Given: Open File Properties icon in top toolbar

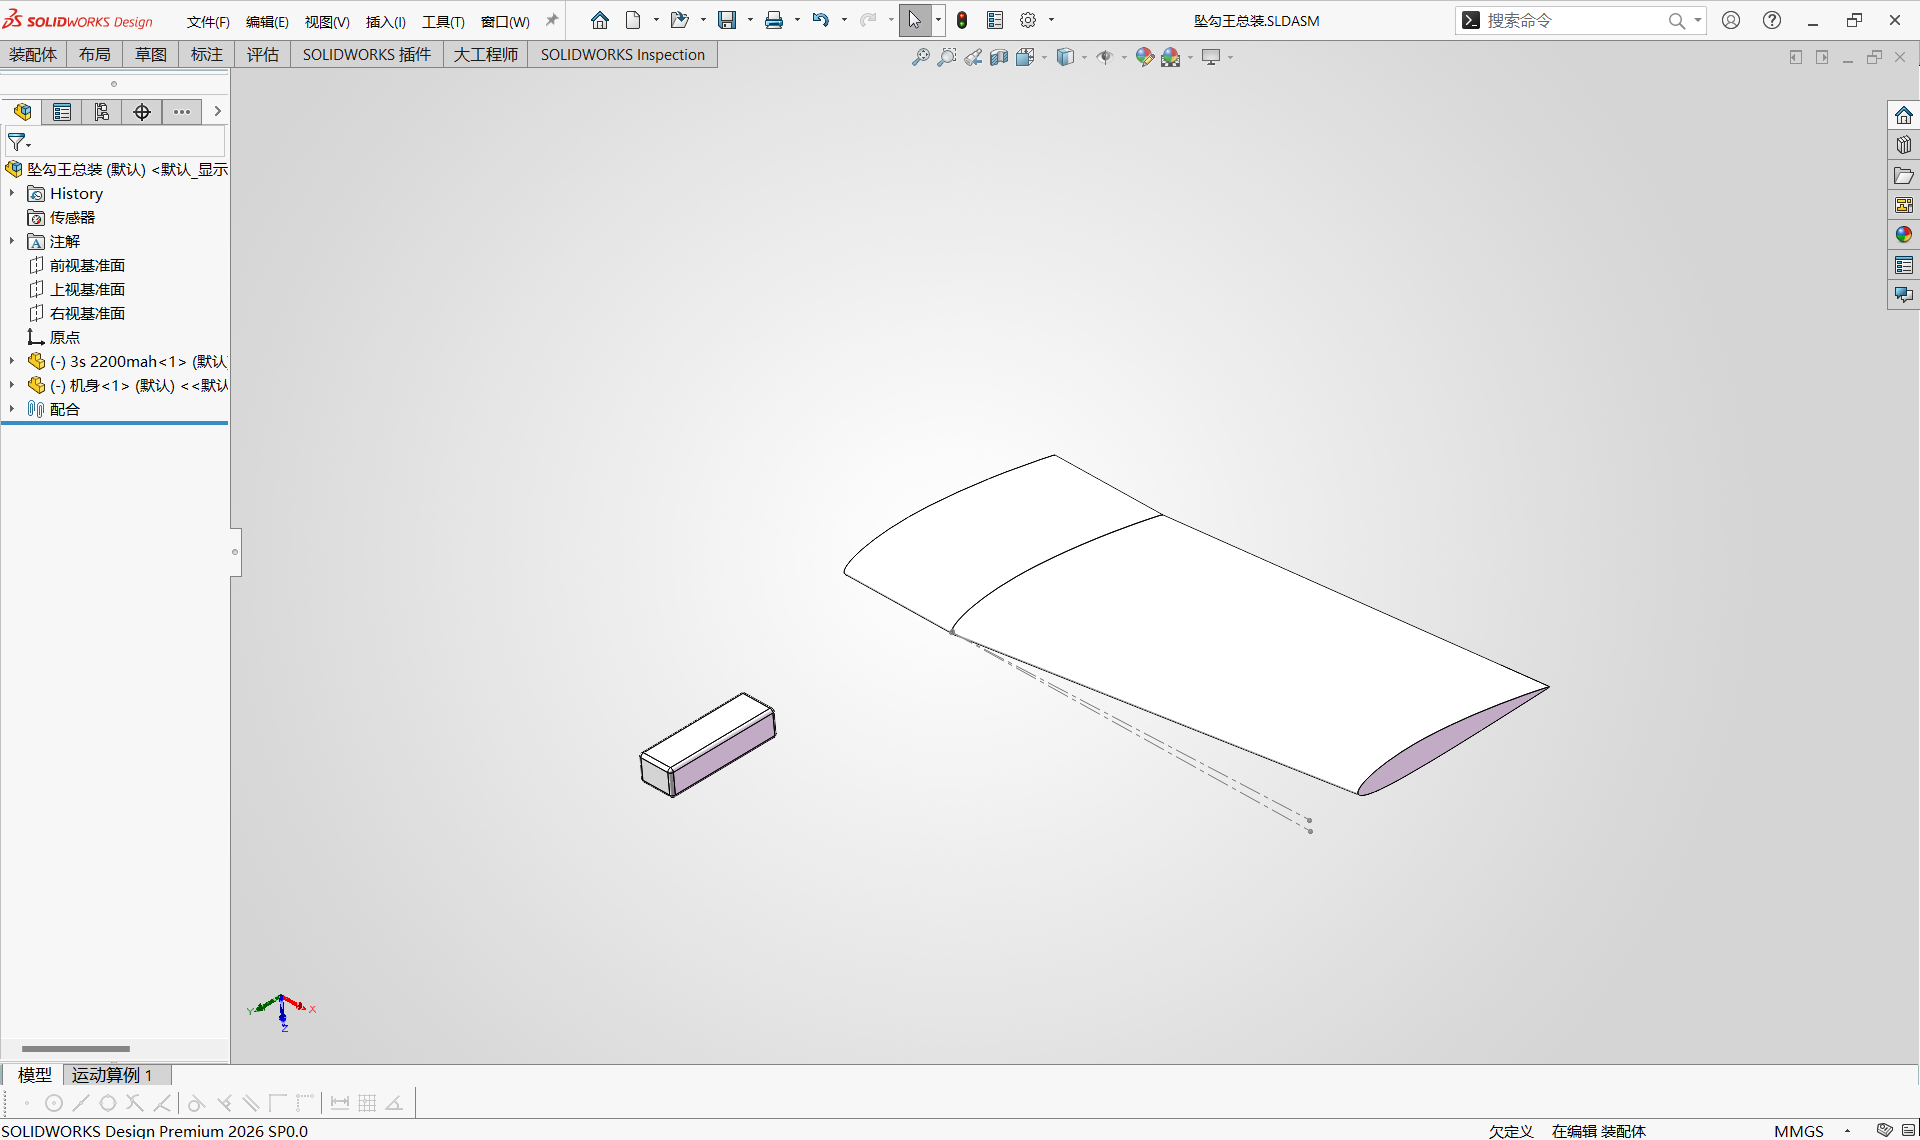Looking at the screenshot, I should click(x=995, y=20).
